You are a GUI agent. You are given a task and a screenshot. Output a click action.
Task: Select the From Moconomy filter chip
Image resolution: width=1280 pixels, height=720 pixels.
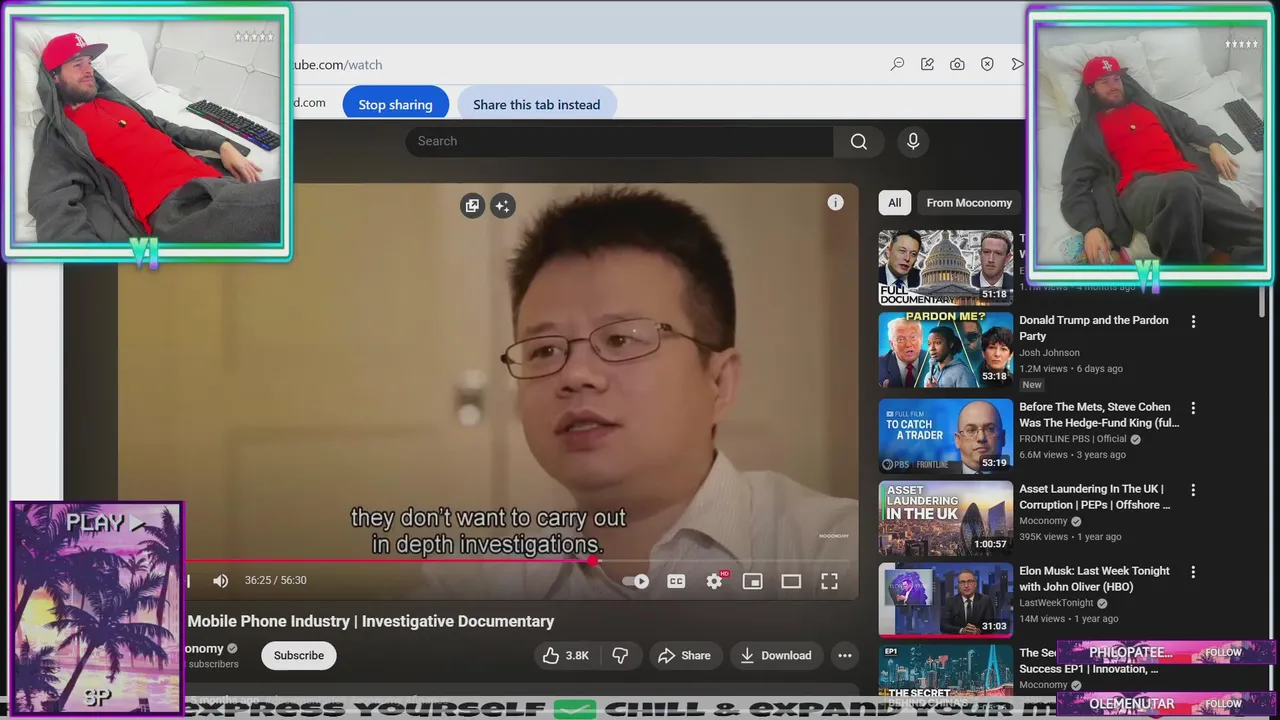(x=968, y=203)
